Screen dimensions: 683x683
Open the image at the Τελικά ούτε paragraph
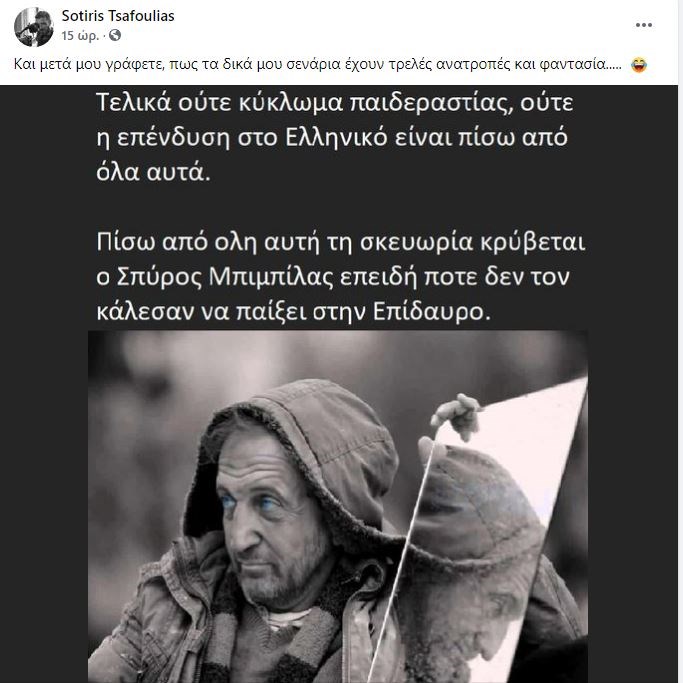point(335,138)
